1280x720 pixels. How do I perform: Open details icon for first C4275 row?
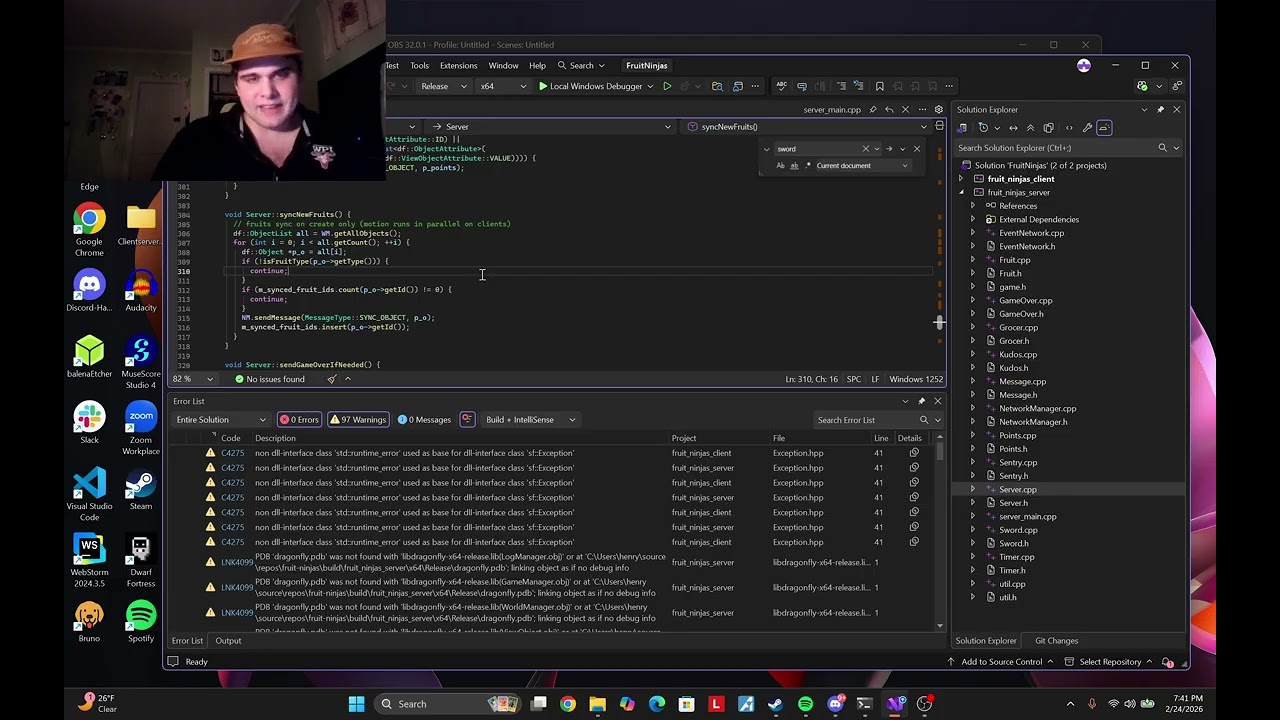(914, 453)
